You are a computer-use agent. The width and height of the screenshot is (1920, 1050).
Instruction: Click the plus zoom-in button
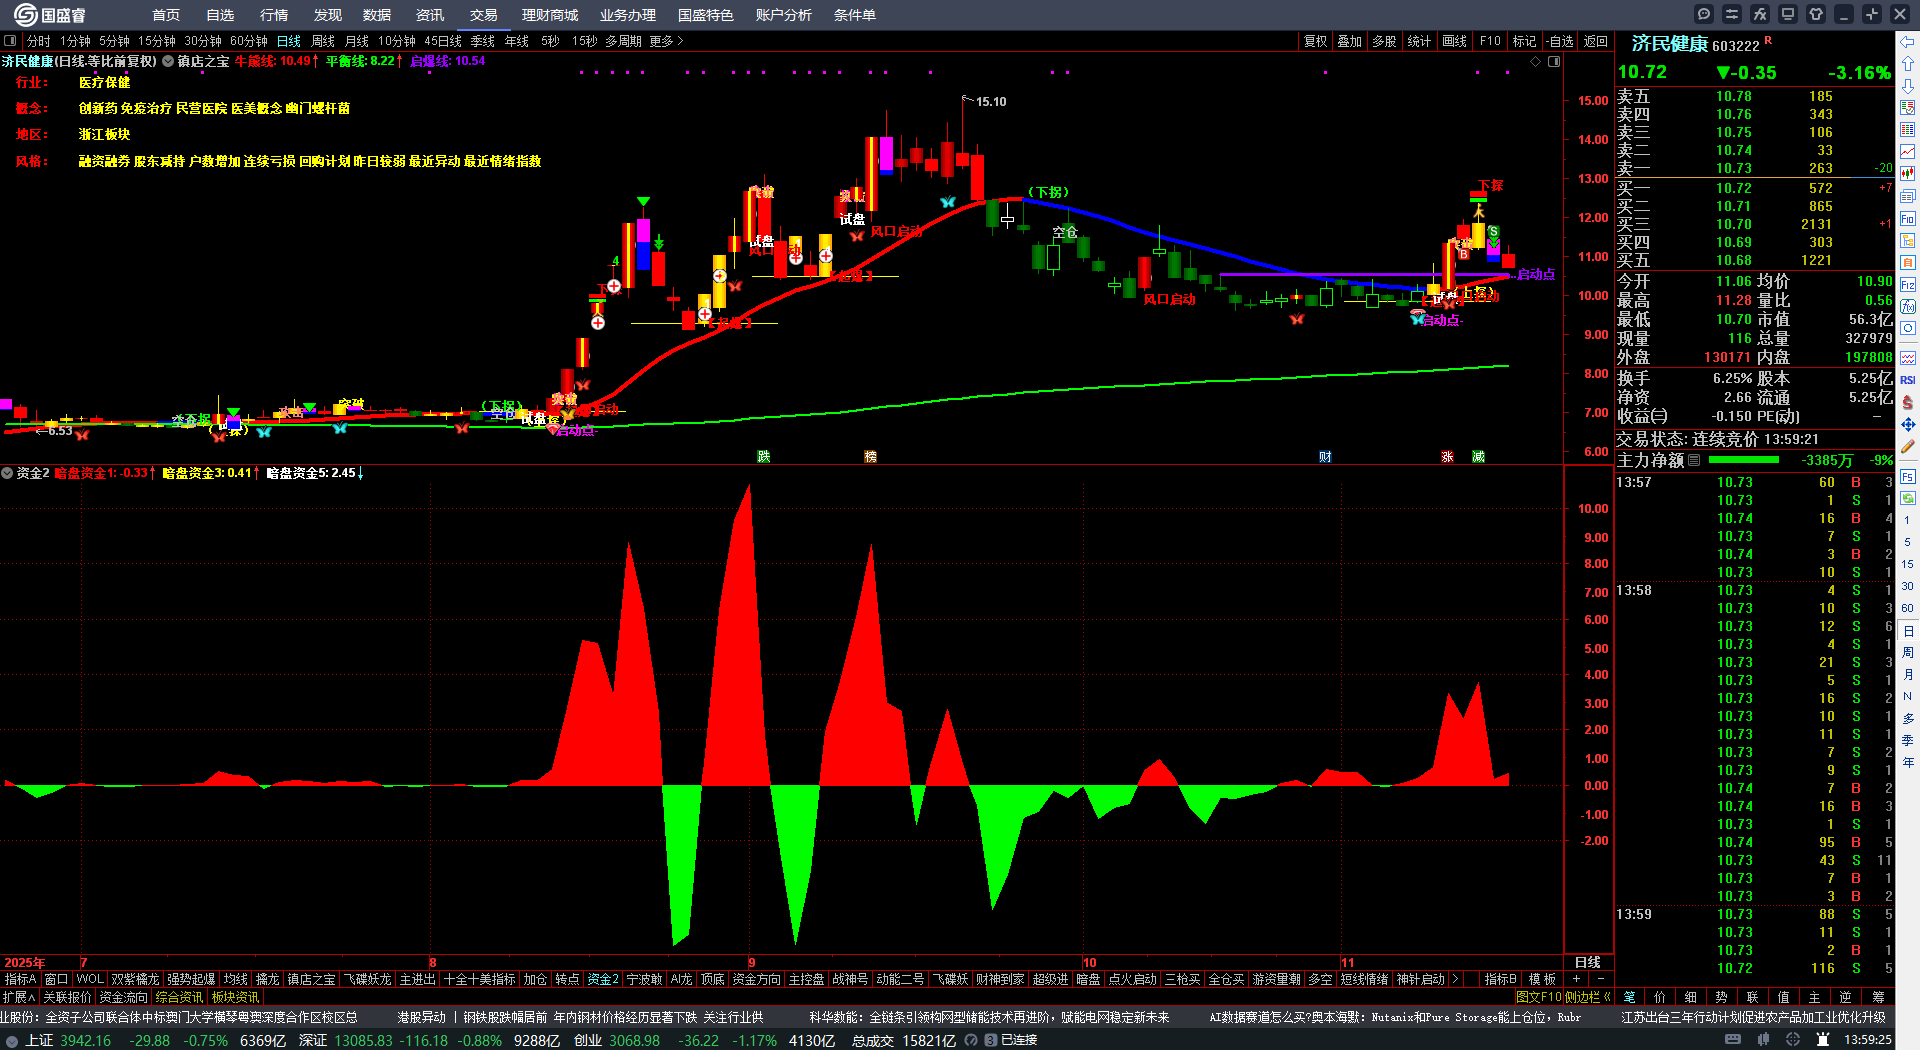1577,979
